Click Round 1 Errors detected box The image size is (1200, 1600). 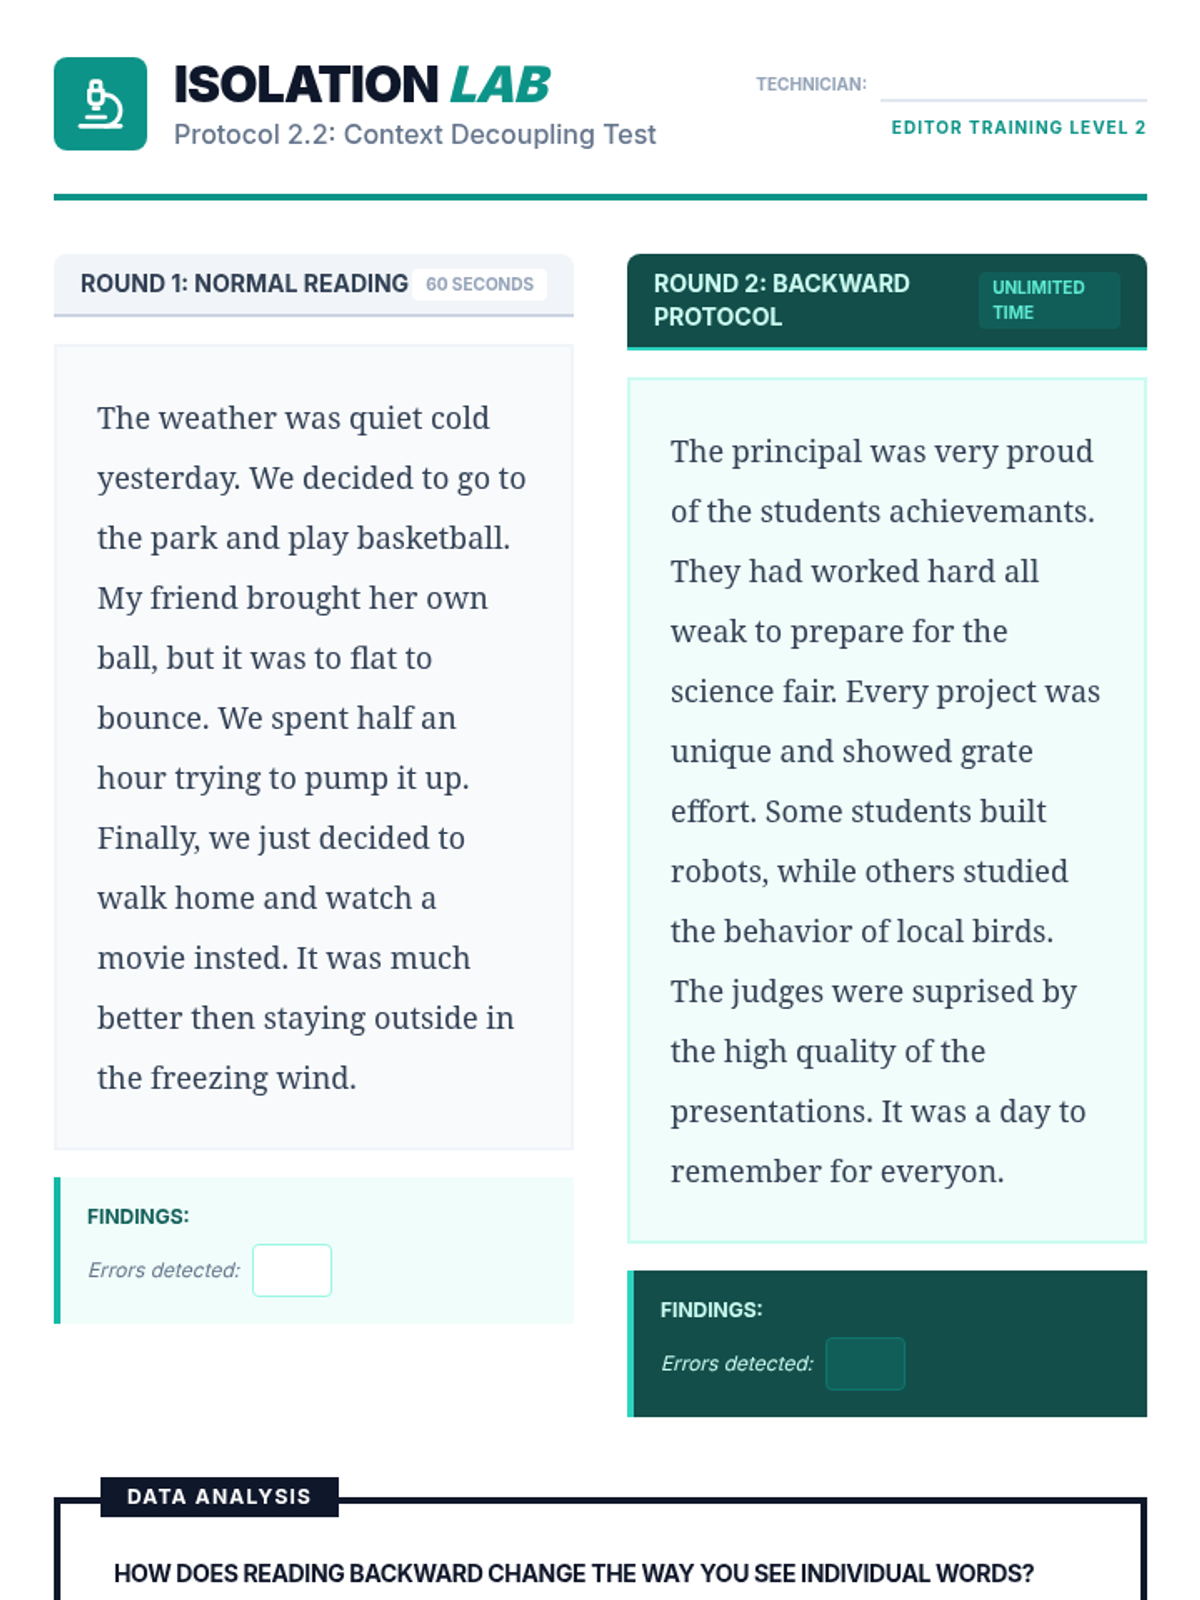coord(292,1270)
